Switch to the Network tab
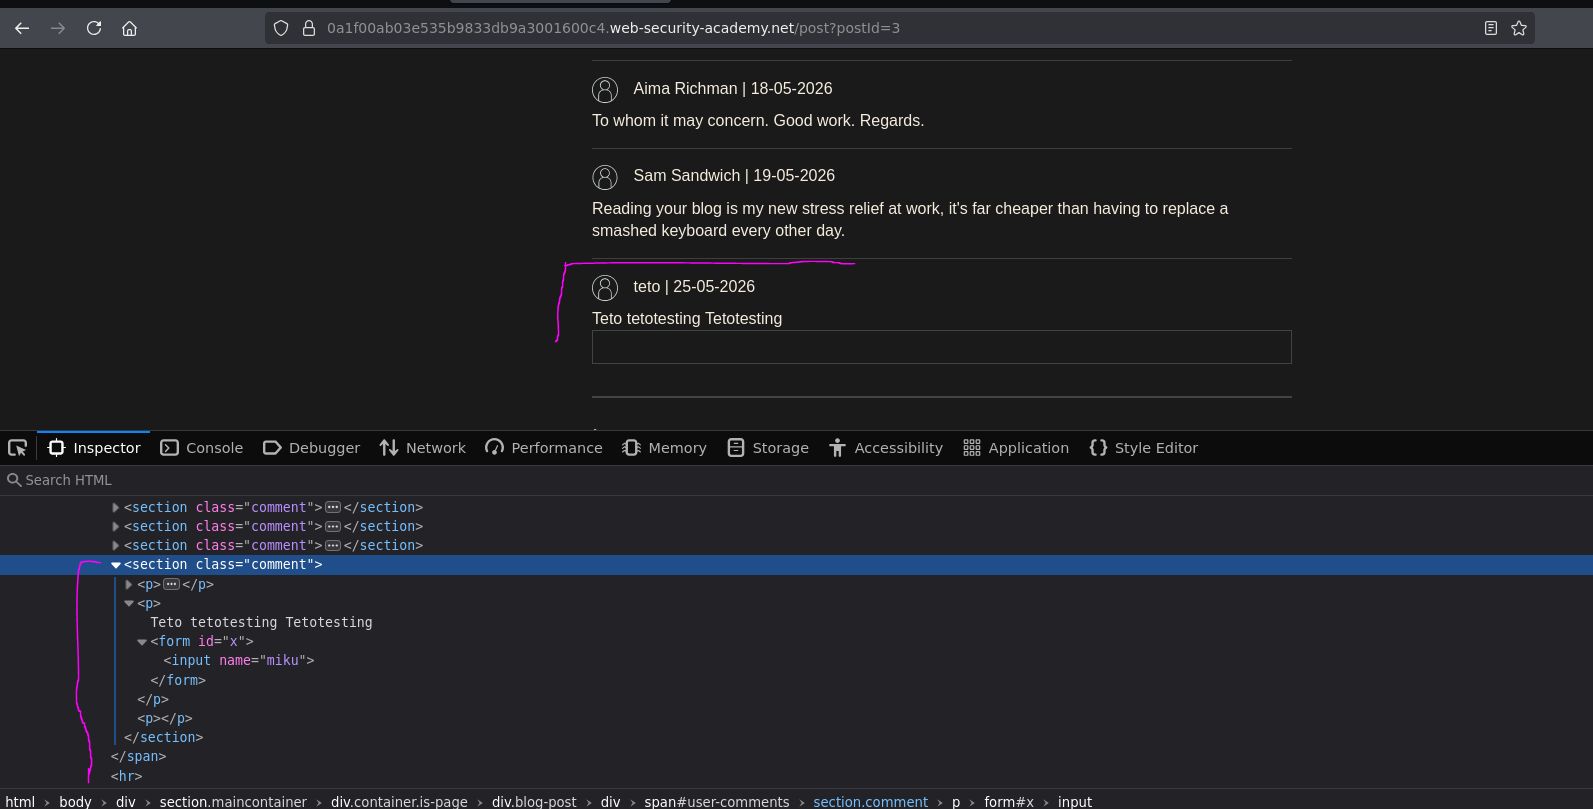The width and height of the screenshot is (1593, 809). coord(423,448)
